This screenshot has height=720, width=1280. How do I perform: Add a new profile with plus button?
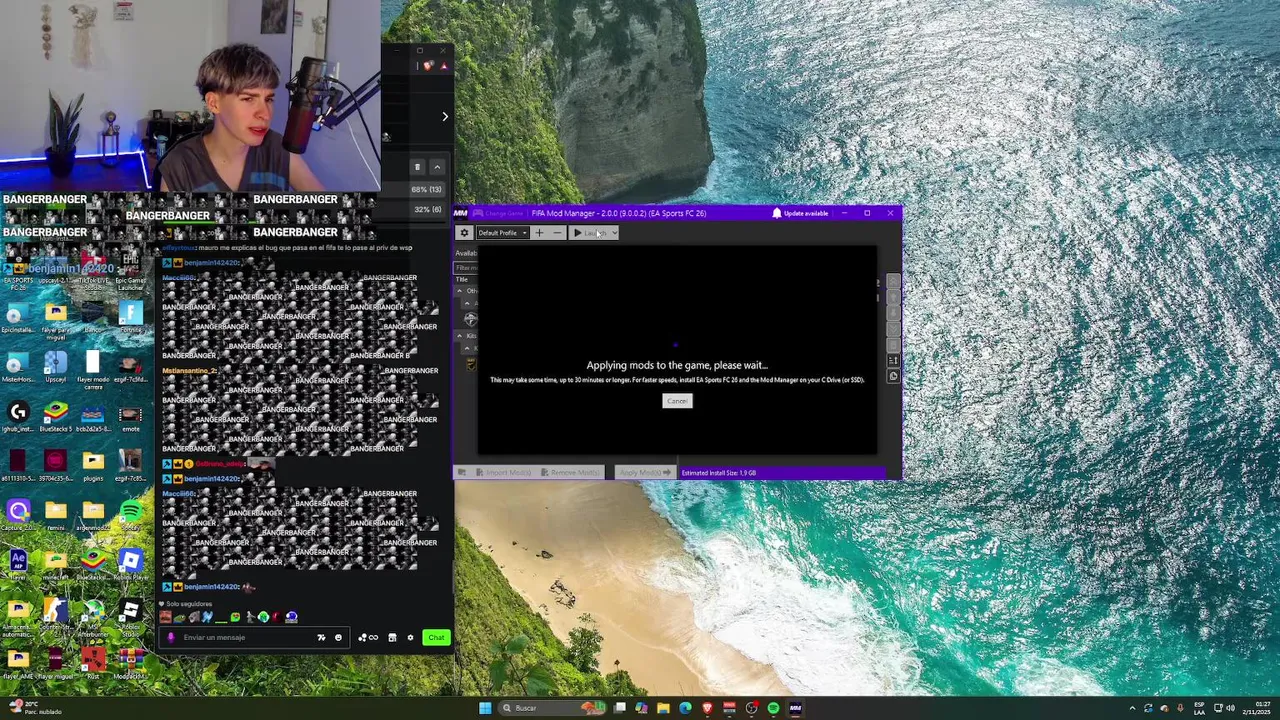point(539,233)
